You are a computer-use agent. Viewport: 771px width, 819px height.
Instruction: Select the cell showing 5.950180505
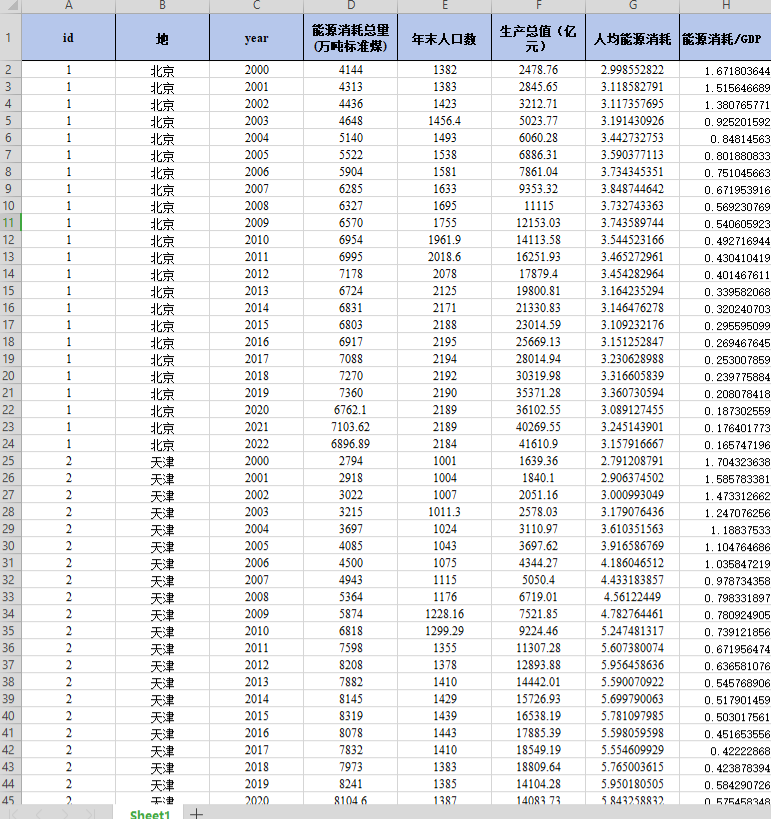coord(633,784)
